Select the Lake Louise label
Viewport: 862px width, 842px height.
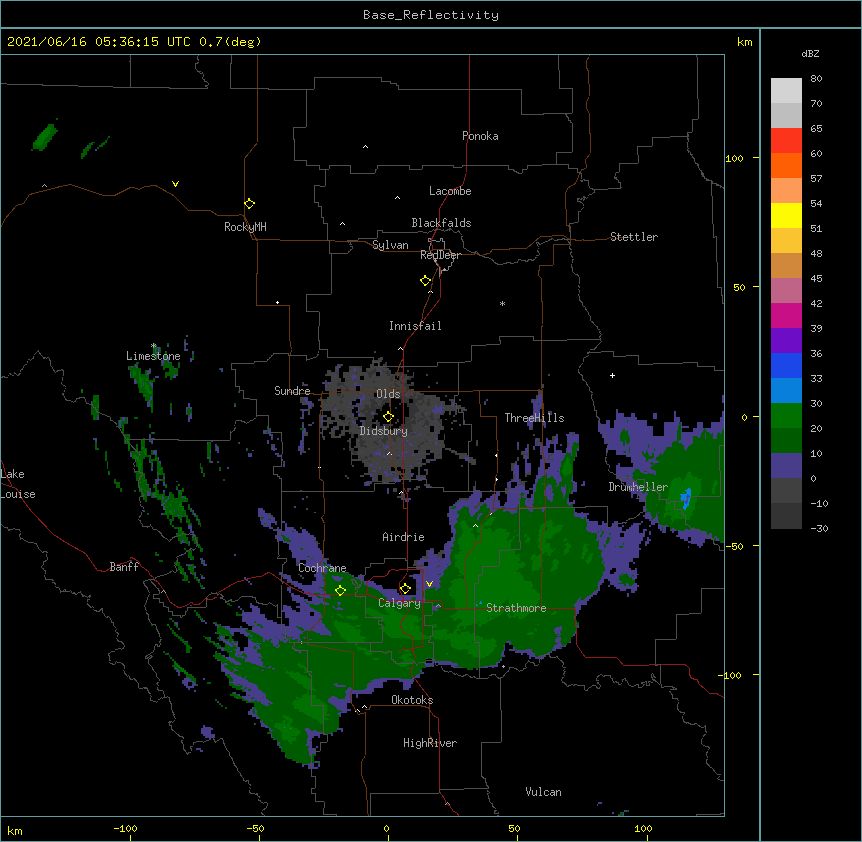17,484
